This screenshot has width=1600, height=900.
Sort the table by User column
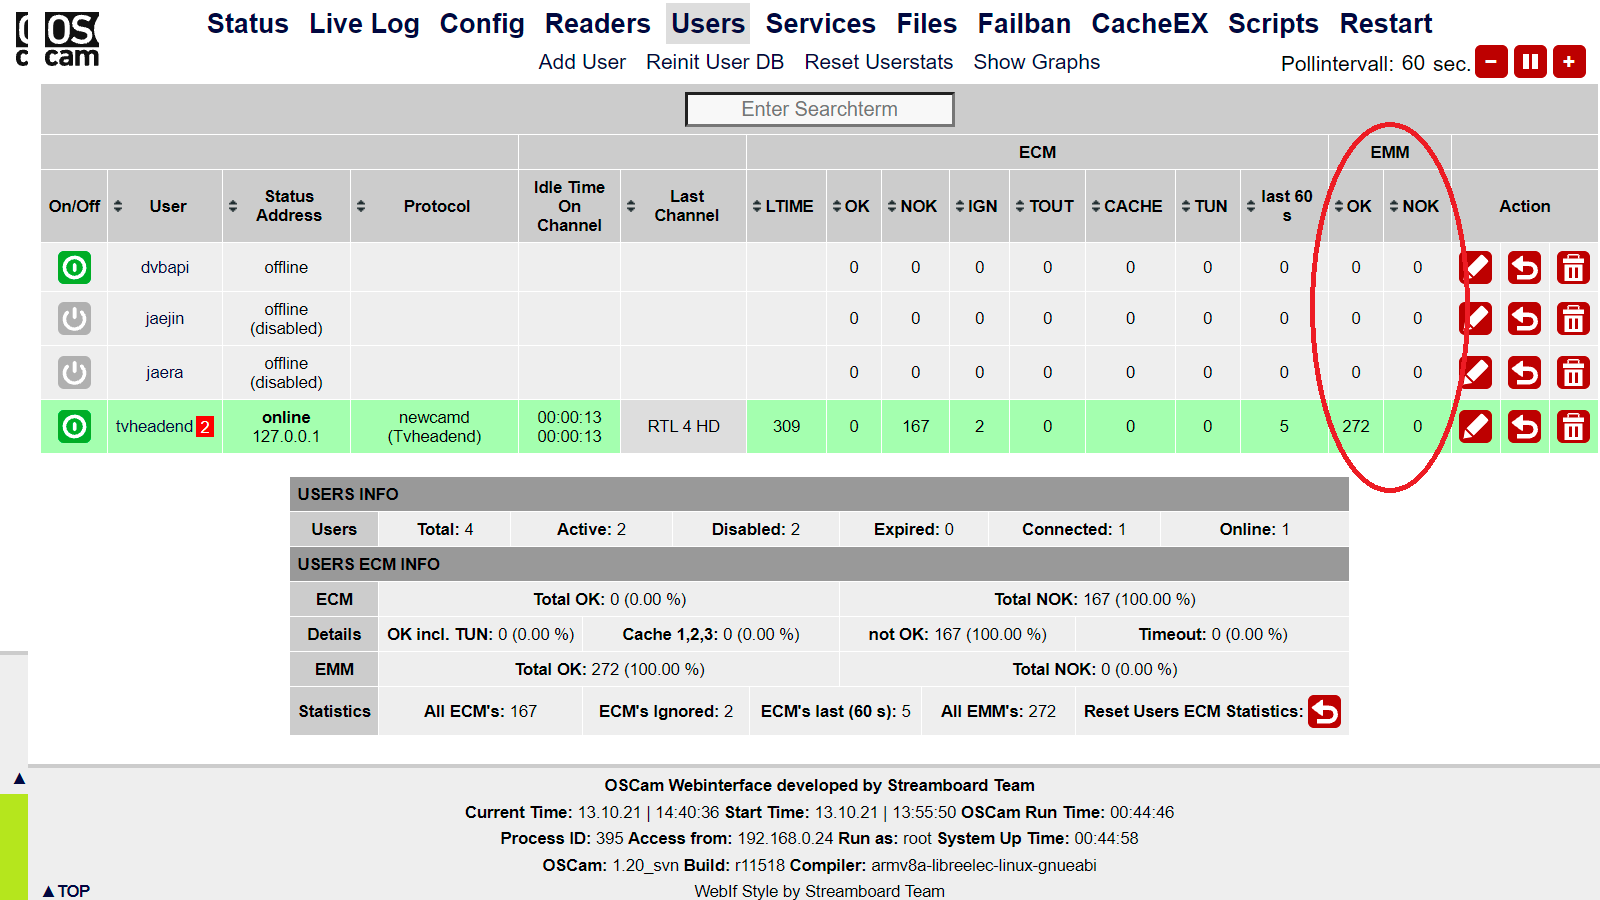[168, 206]
